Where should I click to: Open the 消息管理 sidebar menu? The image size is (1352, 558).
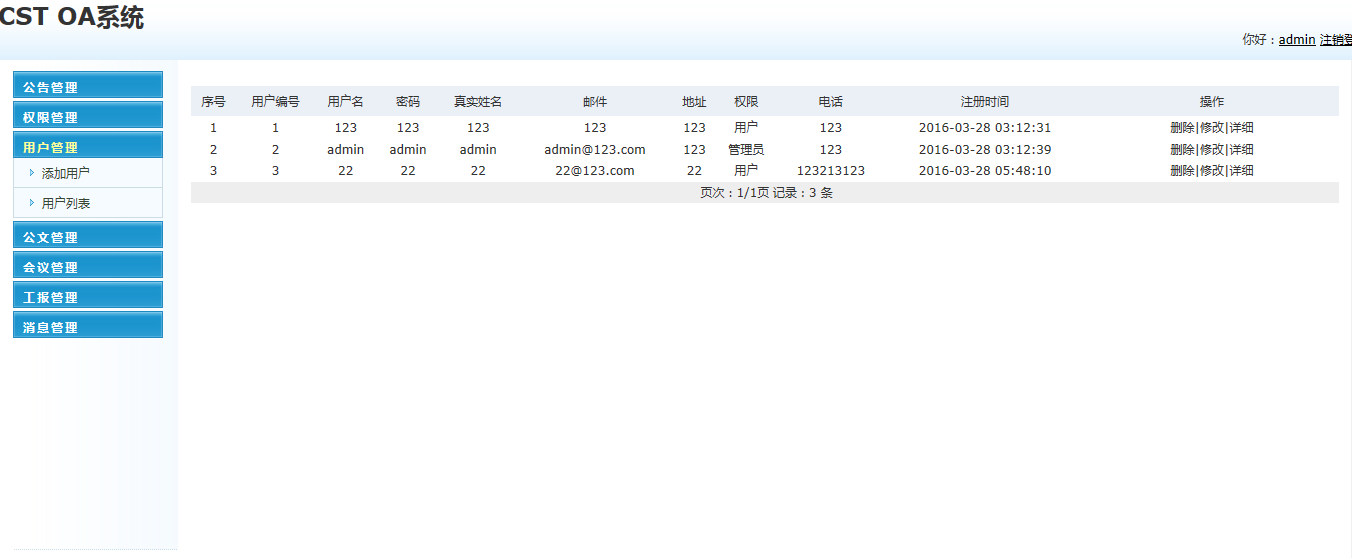point(88,325)
